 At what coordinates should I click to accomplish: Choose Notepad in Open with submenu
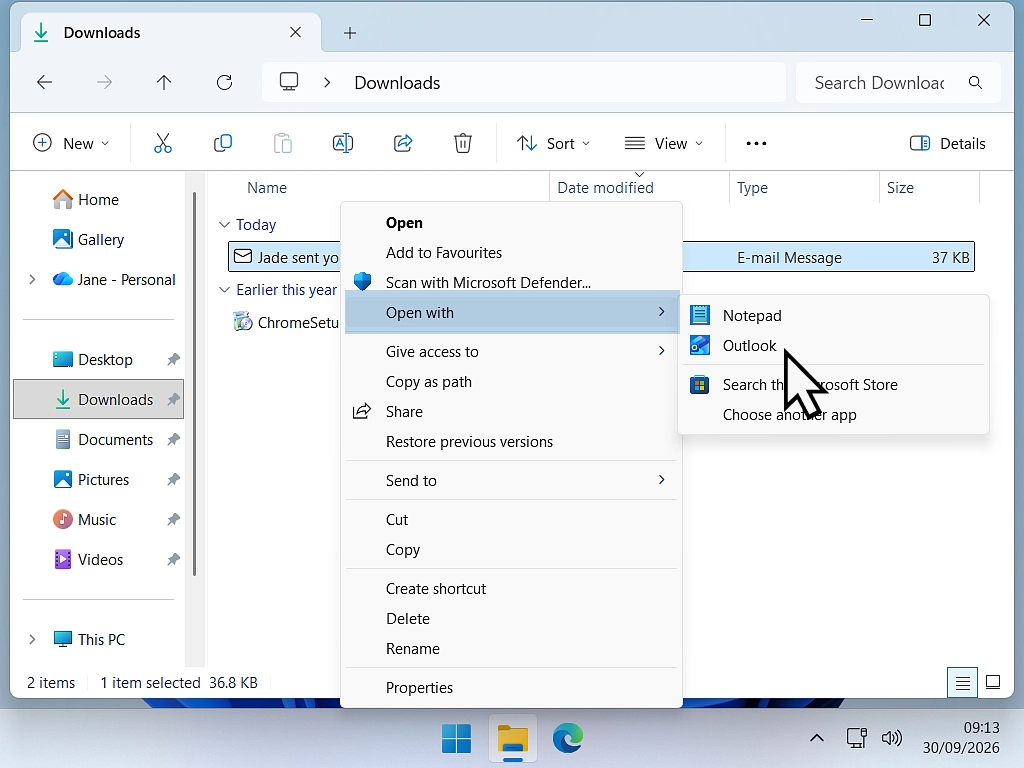(833, 315)
